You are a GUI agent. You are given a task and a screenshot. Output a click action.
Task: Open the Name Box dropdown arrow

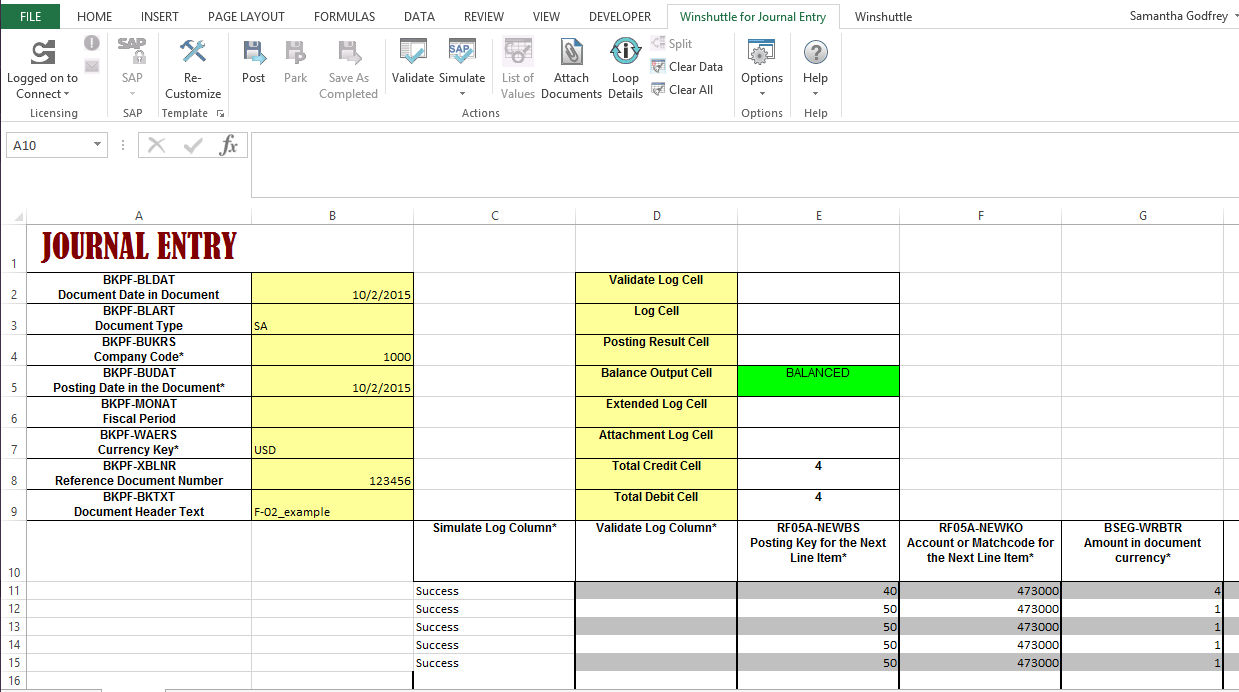(97, 145)
